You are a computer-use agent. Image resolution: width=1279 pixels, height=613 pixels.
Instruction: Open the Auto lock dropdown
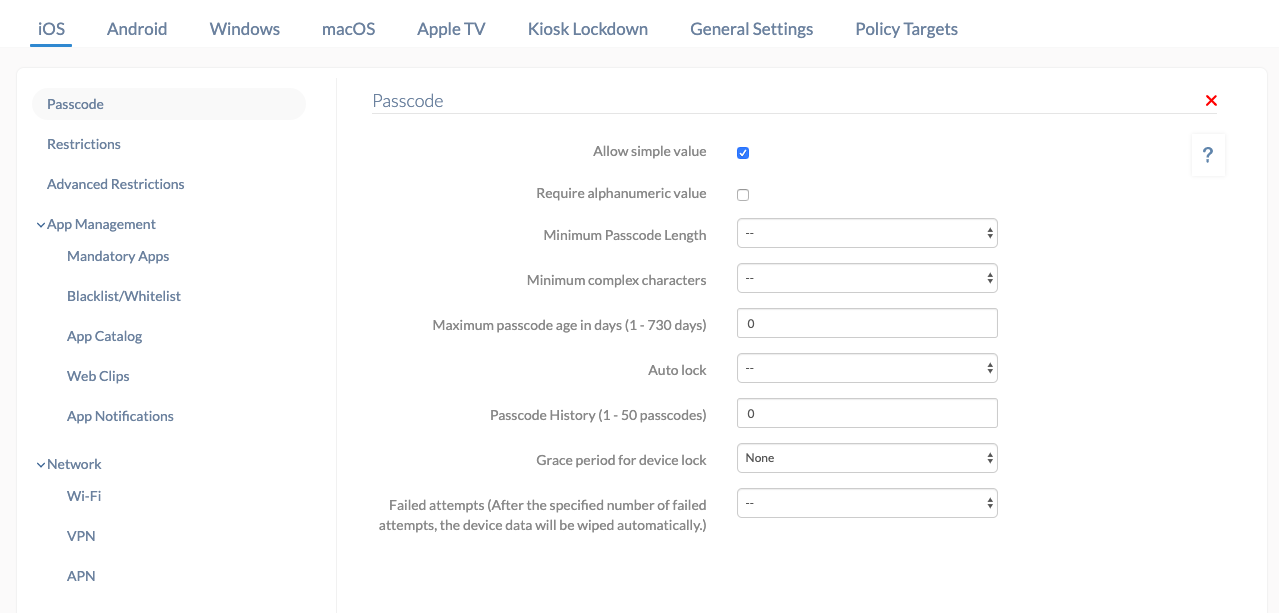coord(867,368)
